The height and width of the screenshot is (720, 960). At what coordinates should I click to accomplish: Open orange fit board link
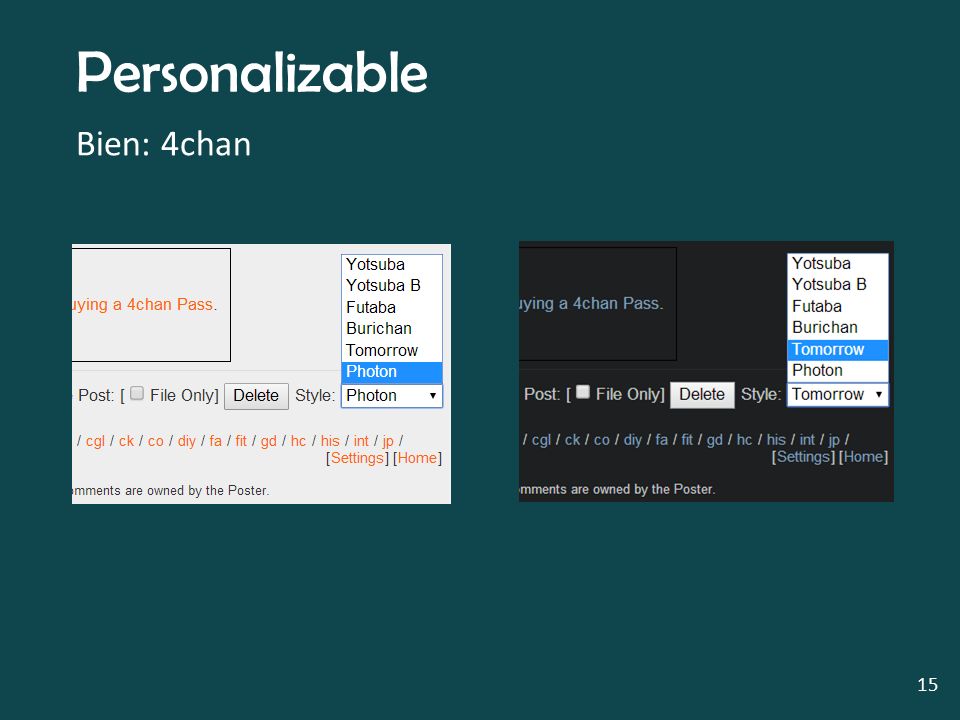[241, 441]
